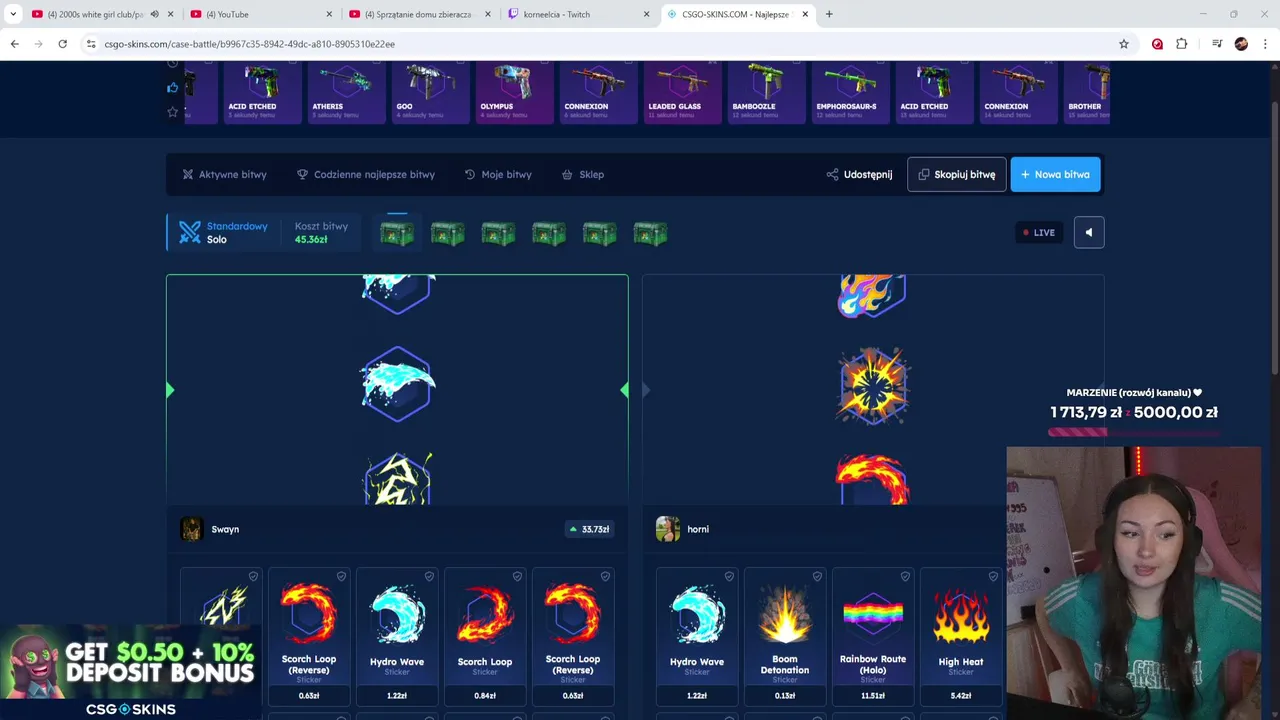Viewport: 1280px width, 720px height.
Task: Open Codzienne najlepsze bitwy tab
Action: [x=366, y=174]
